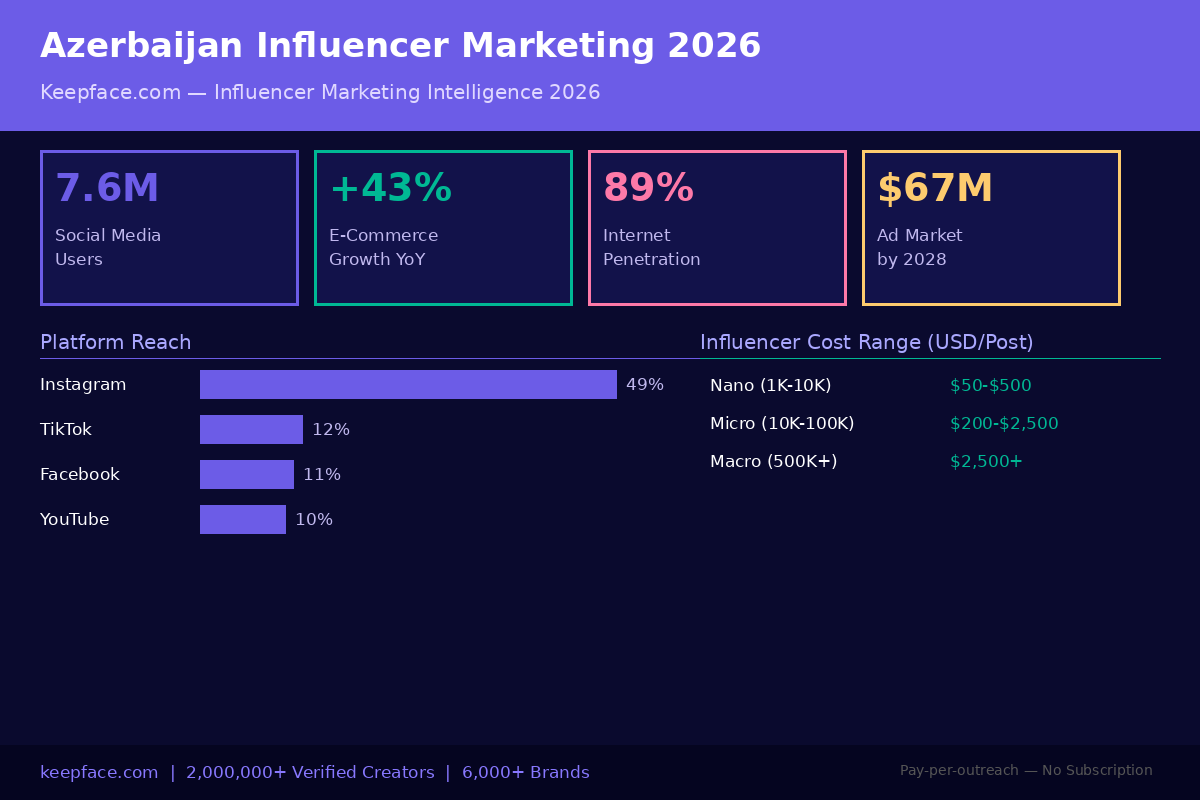Click the 'YouTube' platform label

point(75,520)
